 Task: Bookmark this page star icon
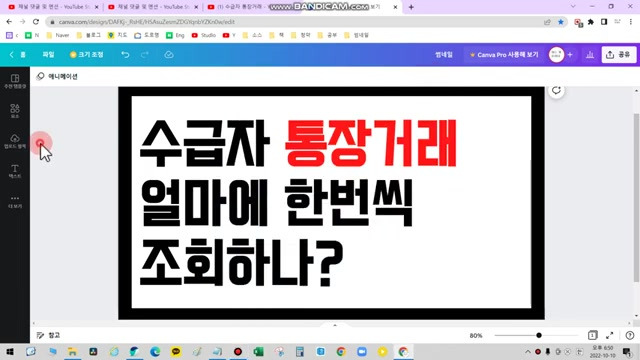click(560, 22)
